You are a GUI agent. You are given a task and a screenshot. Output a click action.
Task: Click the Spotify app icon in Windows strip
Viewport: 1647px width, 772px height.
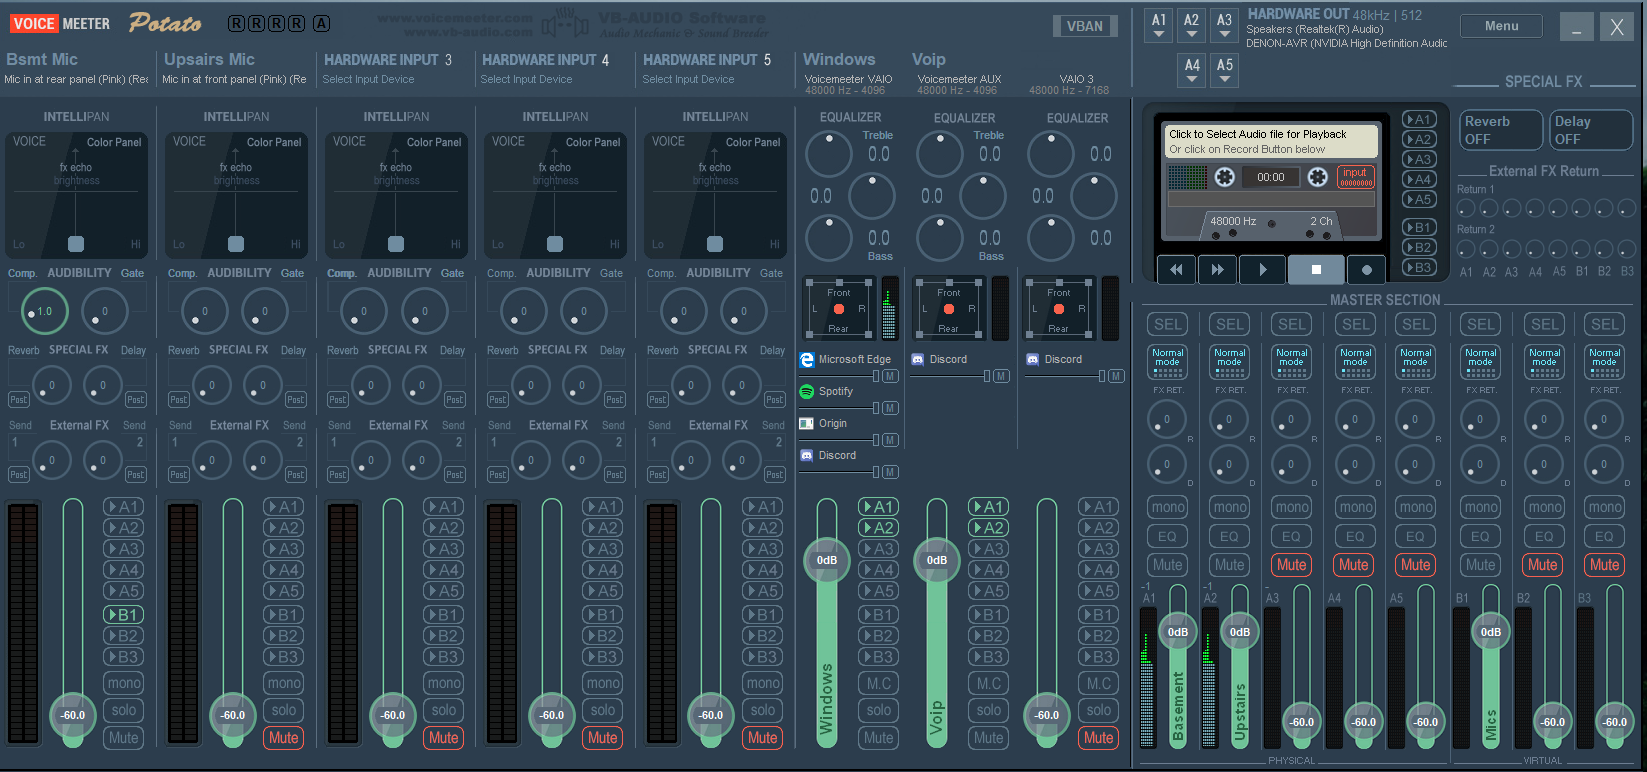(807, 391)
